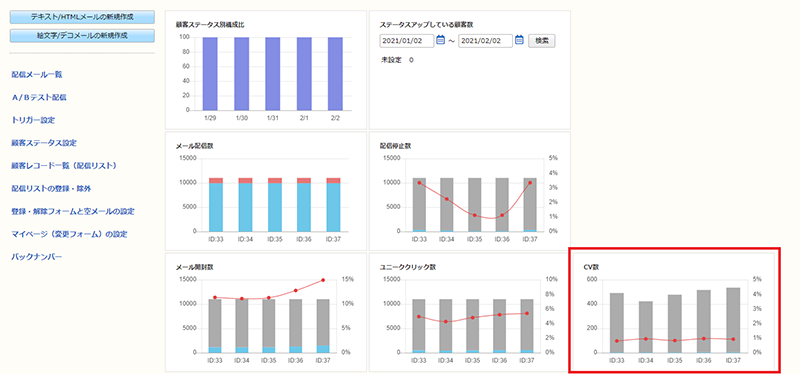Click the ID:35 bar in メール配信数 chart
Image resolution: width=800 pixels, height=374 pixels.
[x=274, y=205]
